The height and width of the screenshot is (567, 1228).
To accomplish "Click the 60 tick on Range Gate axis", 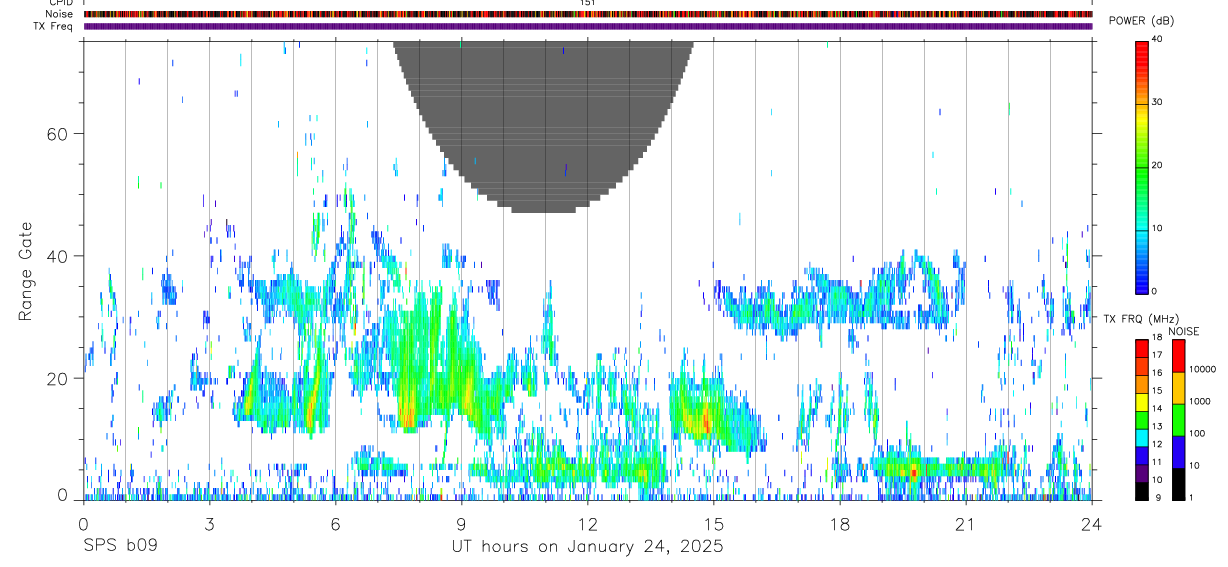I will pos(57,133).
